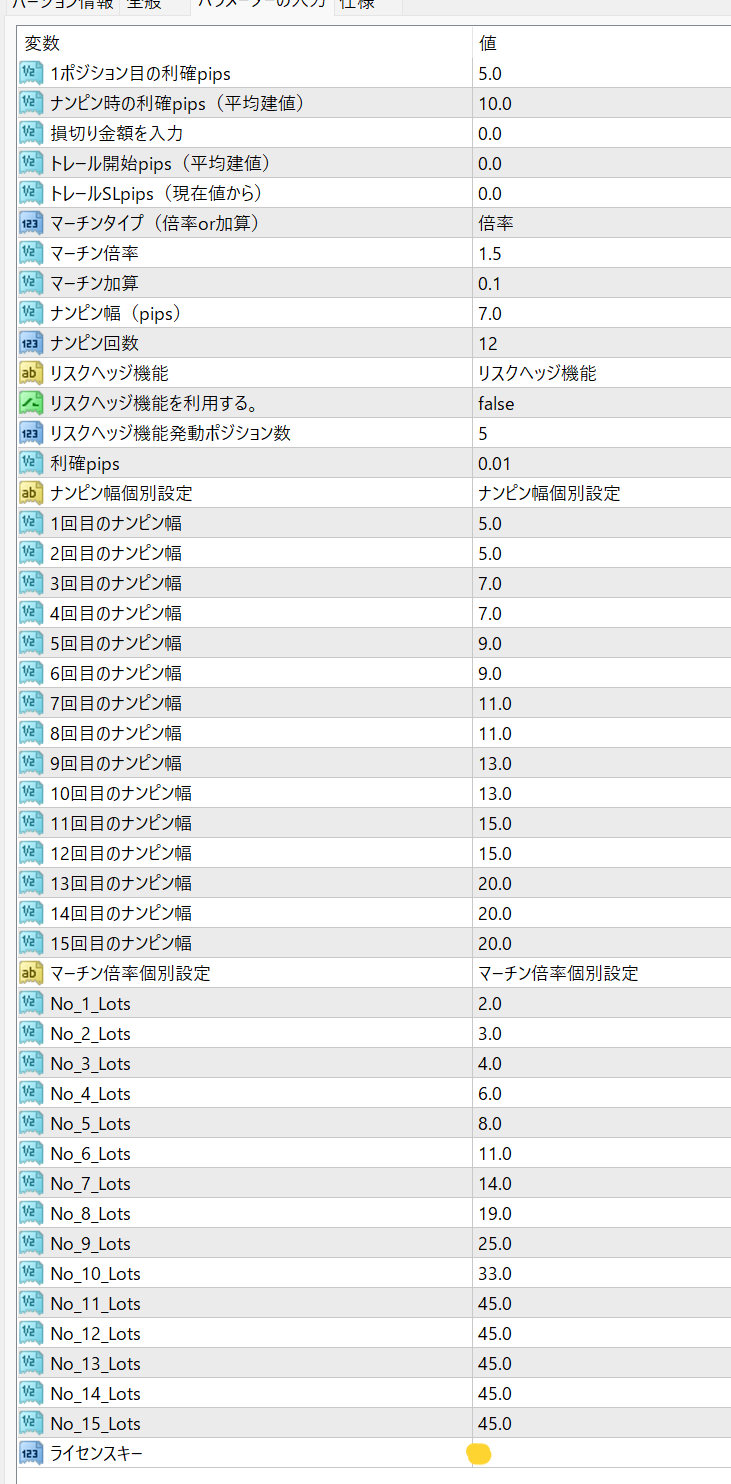Click the string icon beside リスクヘッジ機能
Viewport: 731px width, 1484px height.
[x=31, y=373]
